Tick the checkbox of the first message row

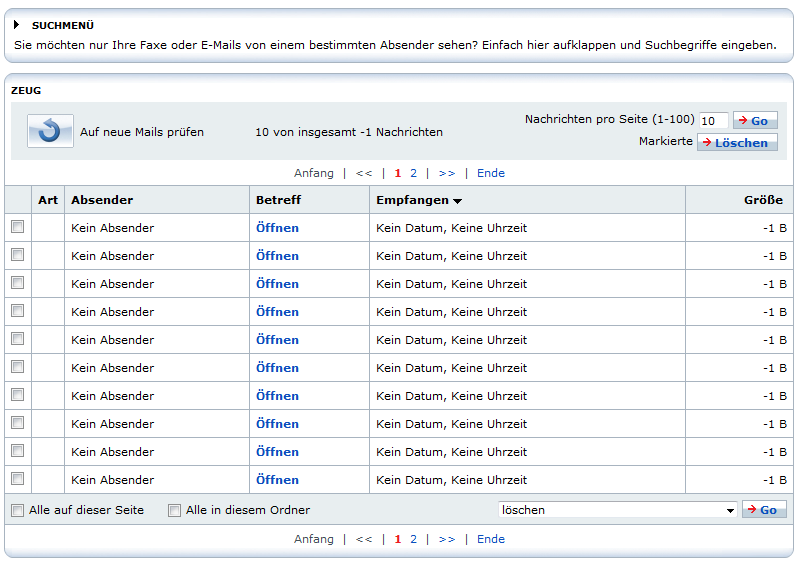coord(18,227)
